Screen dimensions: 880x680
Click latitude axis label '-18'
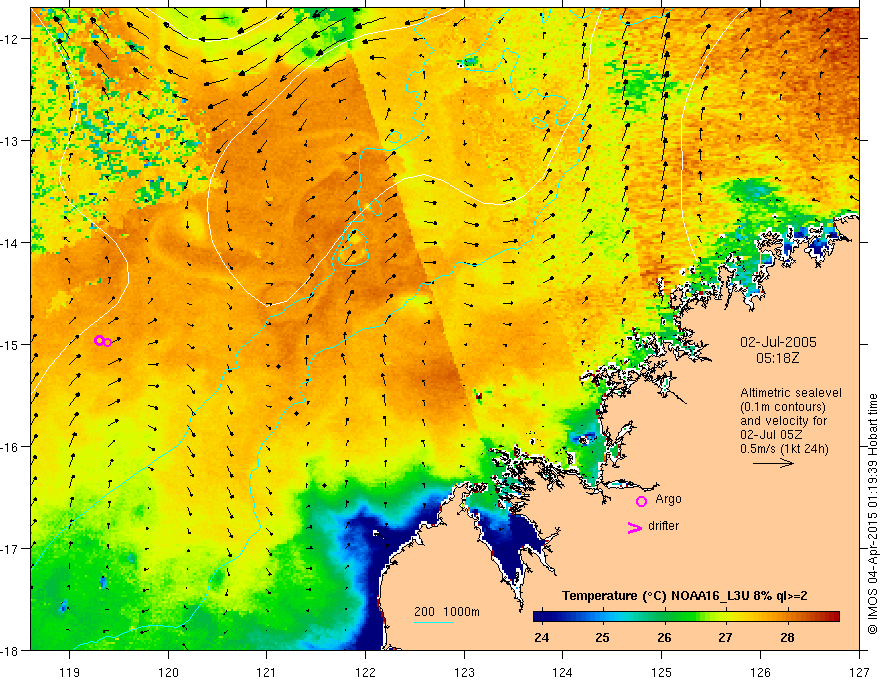[x=10, y=651]
